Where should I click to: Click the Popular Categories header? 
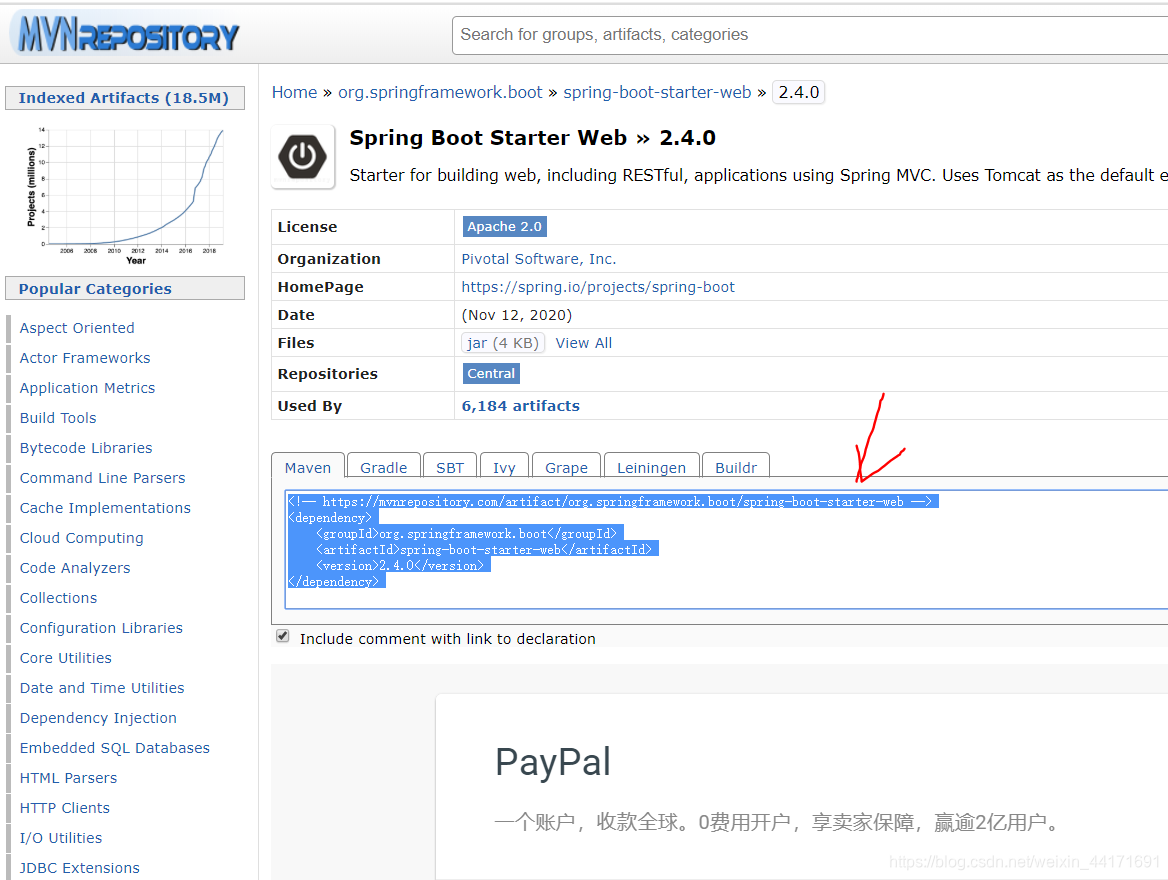[x=124, y=288]
